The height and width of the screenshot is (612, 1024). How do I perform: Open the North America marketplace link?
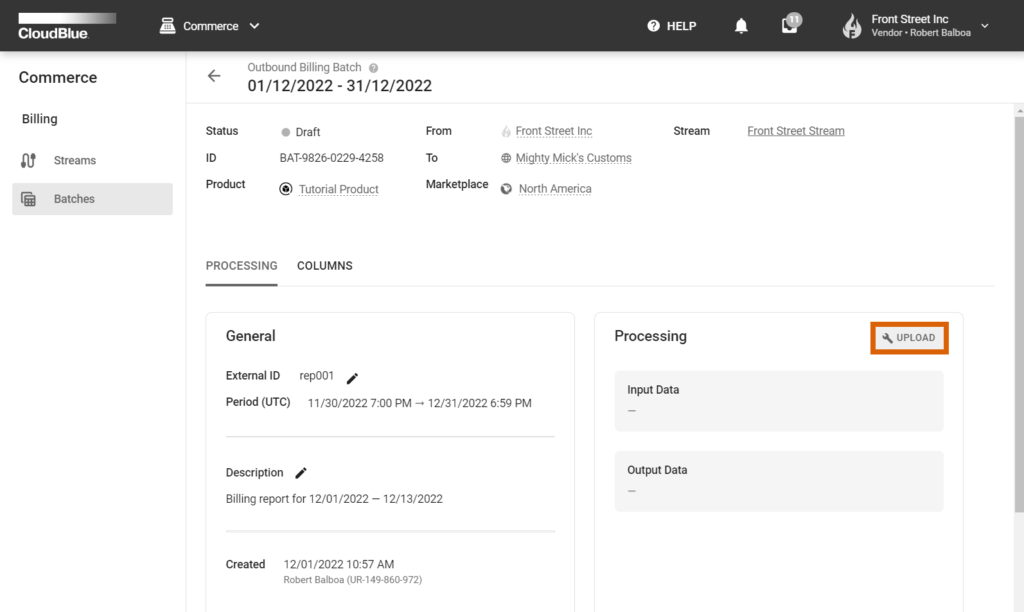(x=555, y=189)
